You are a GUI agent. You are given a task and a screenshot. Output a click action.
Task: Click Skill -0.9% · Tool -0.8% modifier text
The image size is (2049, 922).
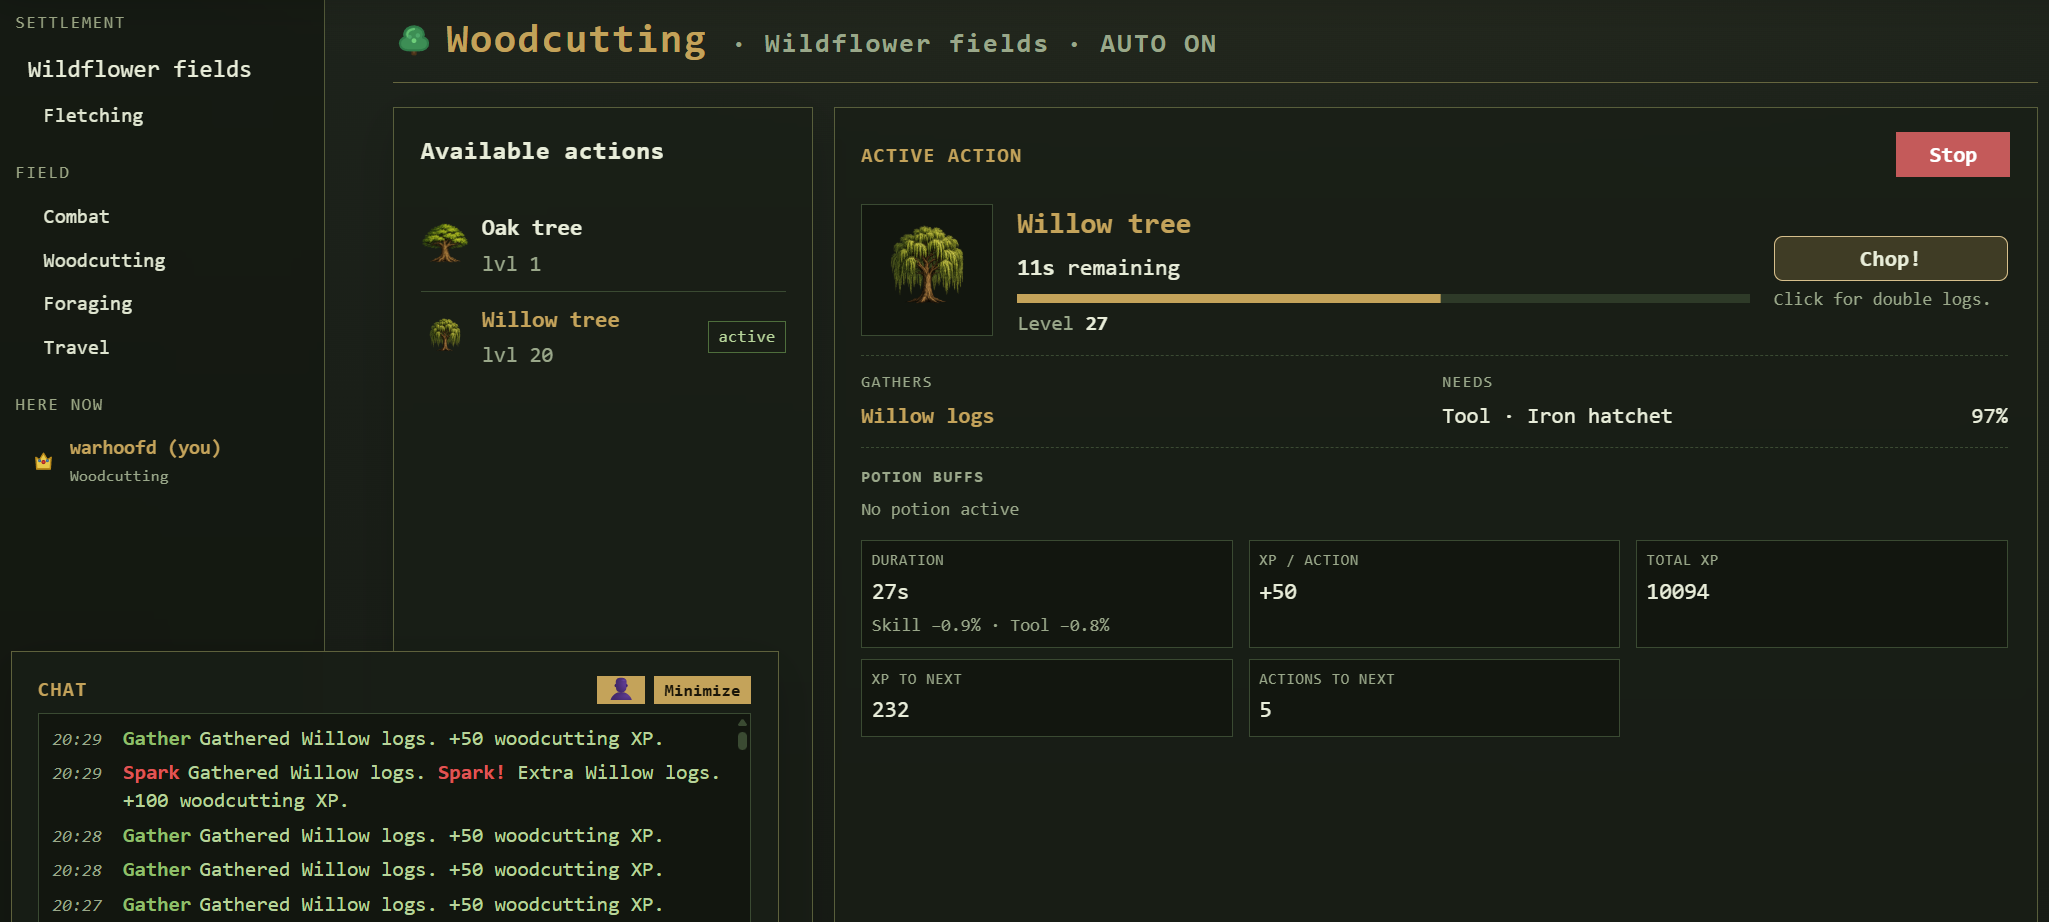(x=990, y=625)
